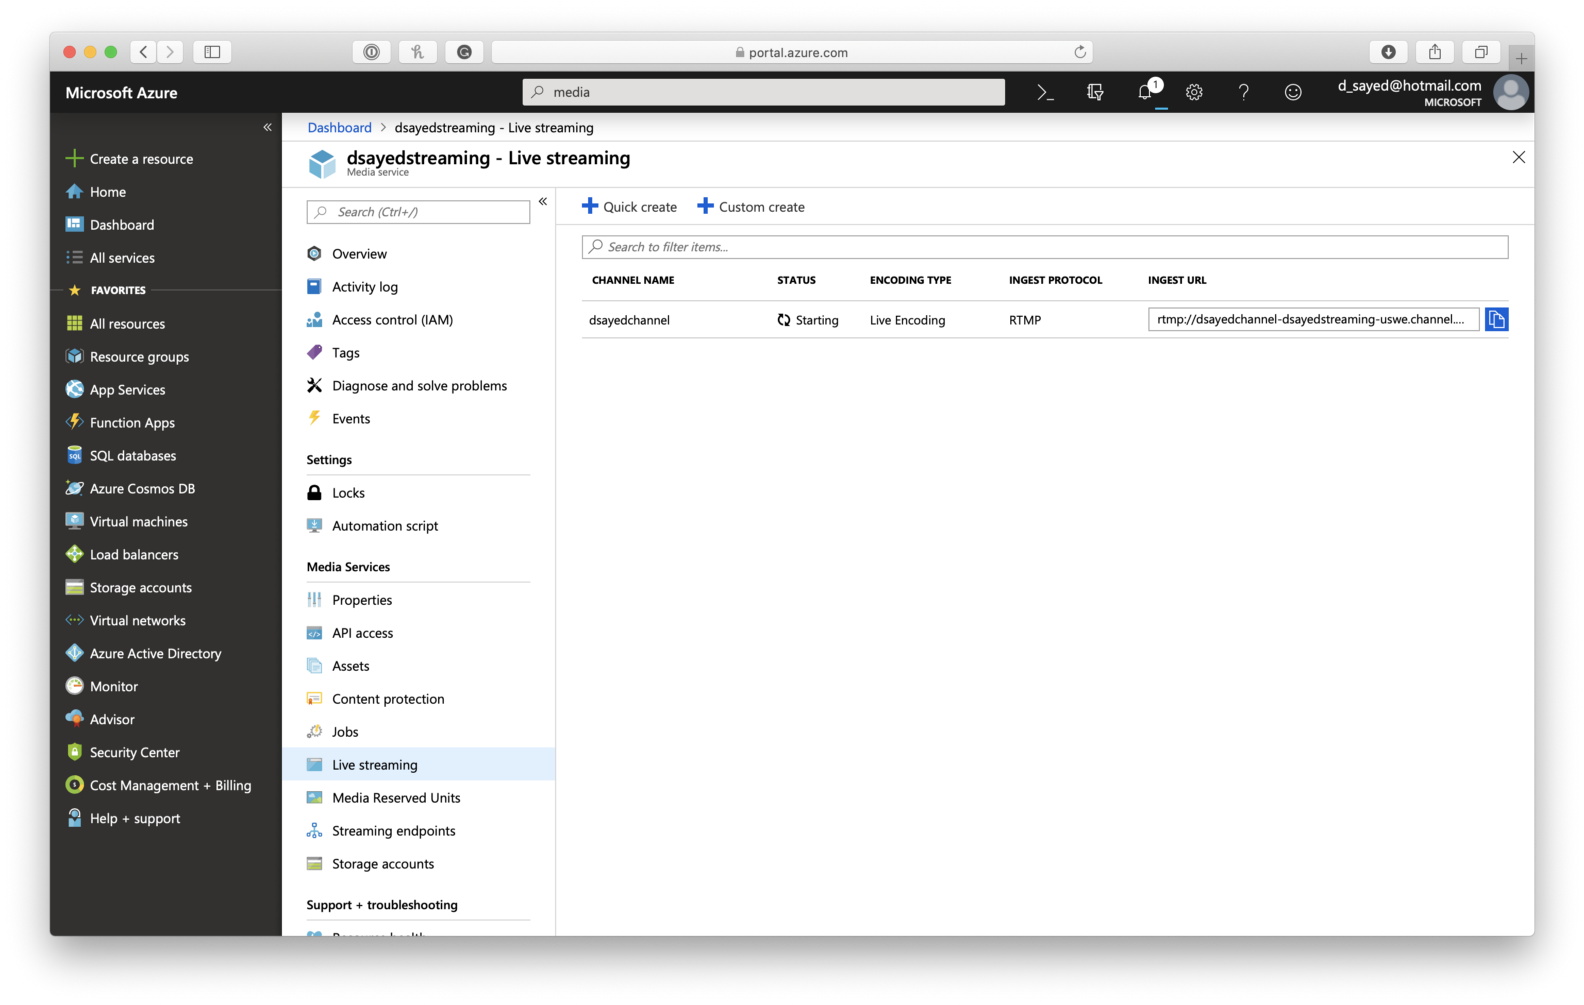Open notifications bell icon
The height and width of the screenshot is (1005, 1584).
(1147, 92)
